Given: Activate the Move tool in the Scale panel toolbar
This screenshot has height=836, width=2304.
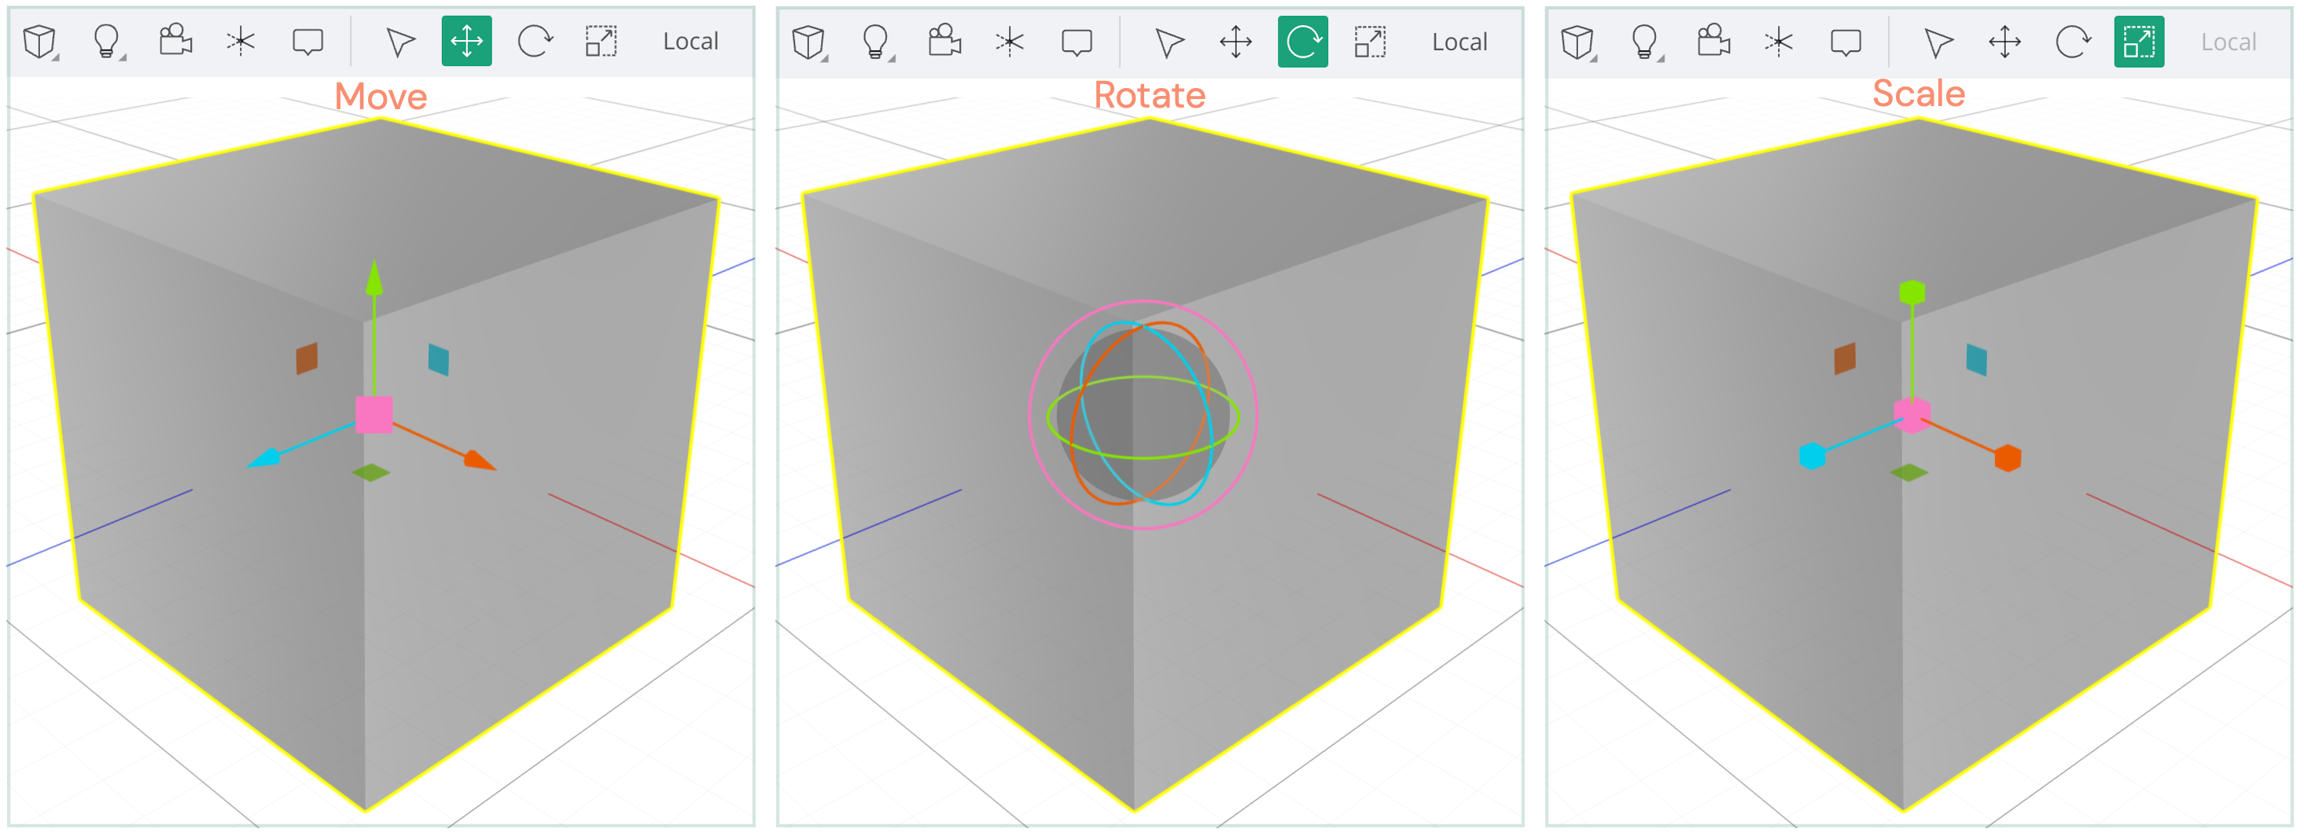Looking at the screenshot, I should 2005,42.
